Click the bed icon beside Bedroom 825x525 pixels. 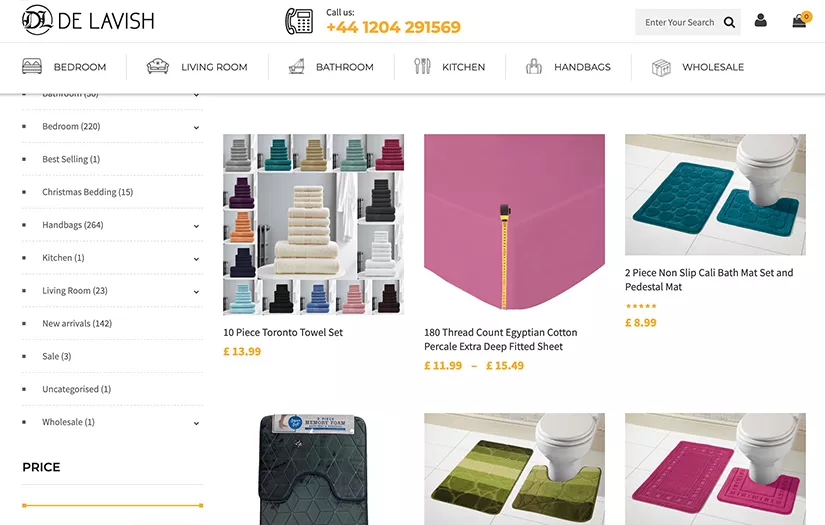tap(32, 67)
